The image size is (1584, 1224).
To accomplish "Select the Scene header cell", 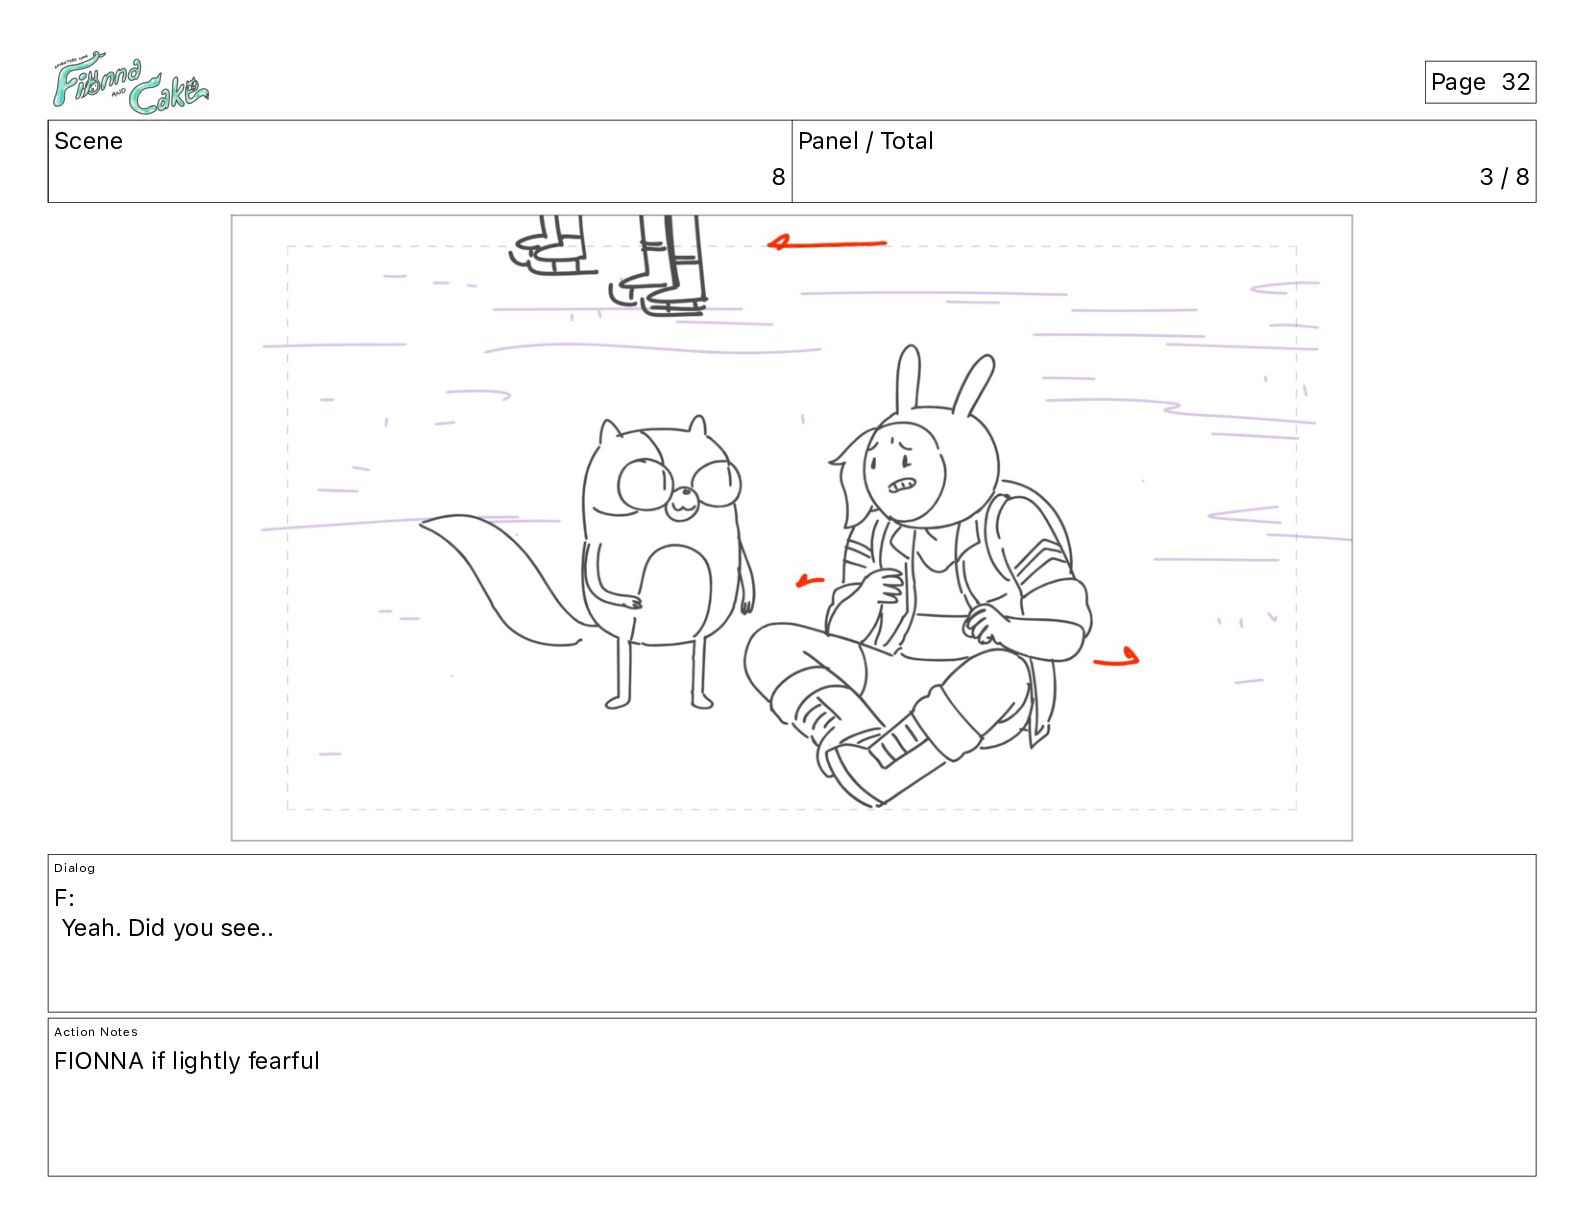I will coord(420,161).
